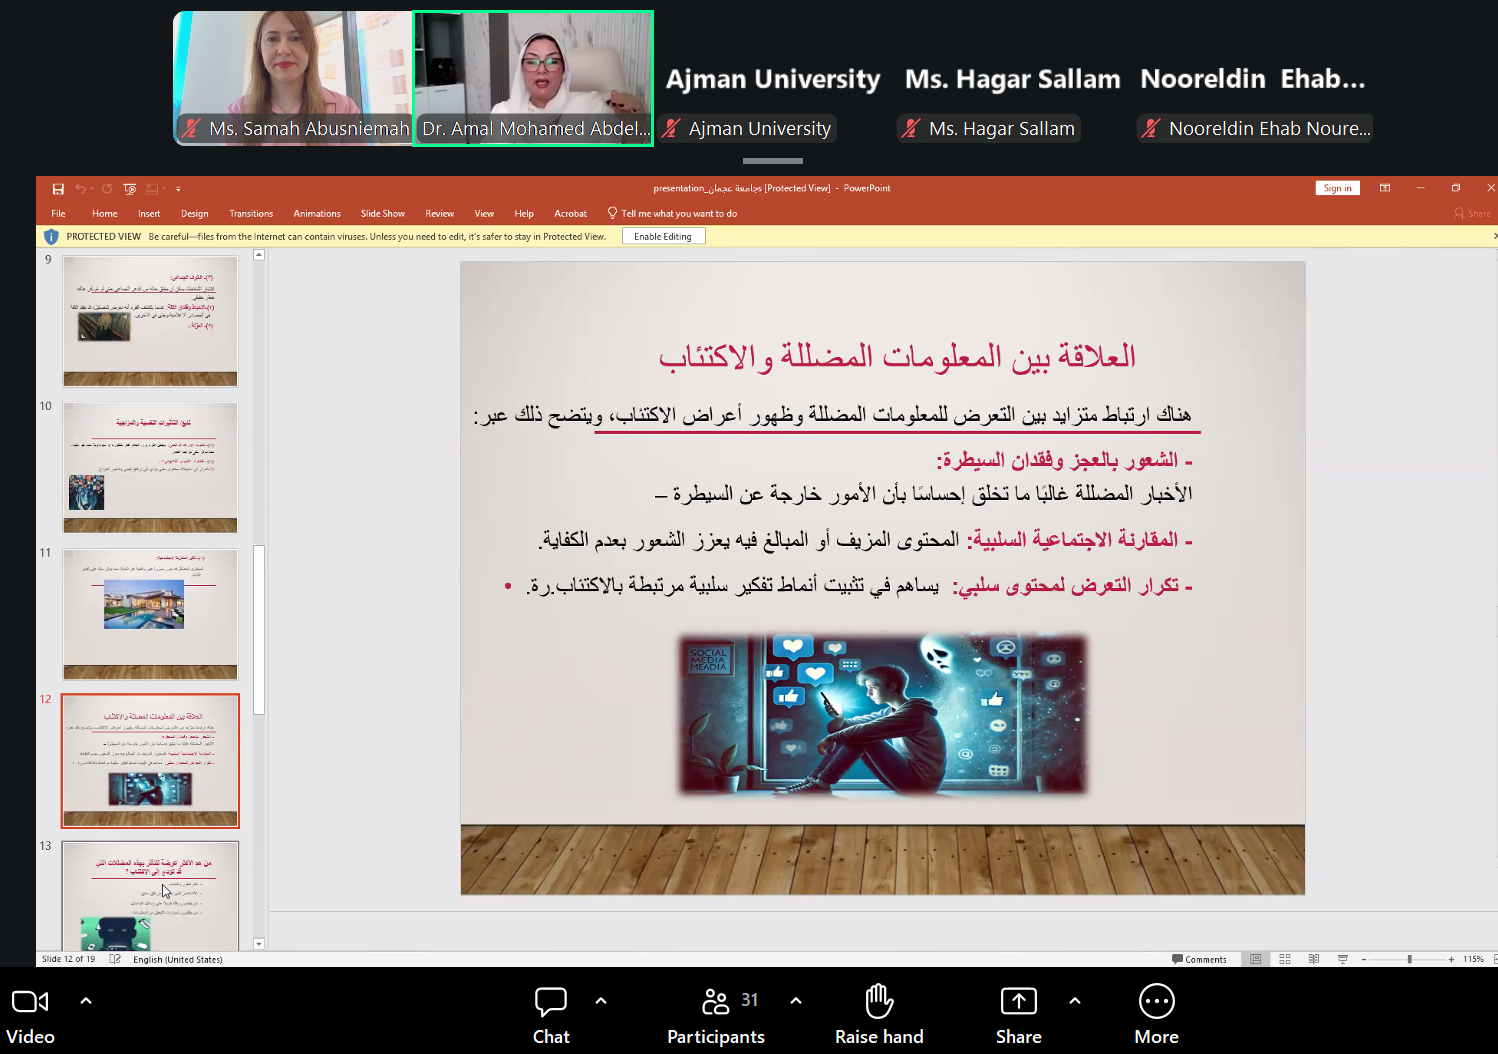Screen dimensions: 1498x1054
Task: Expand the Share options arrow
Action: coord(1075,1000)
